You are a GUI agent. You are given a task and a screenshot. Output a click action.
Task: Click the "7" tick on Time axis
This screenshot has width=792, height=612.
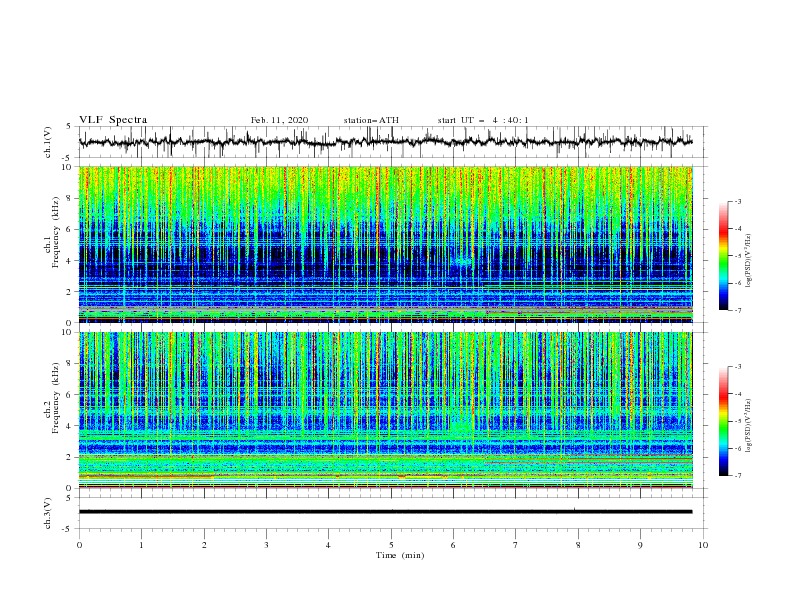pyautogui.click(x=516, y=545)
